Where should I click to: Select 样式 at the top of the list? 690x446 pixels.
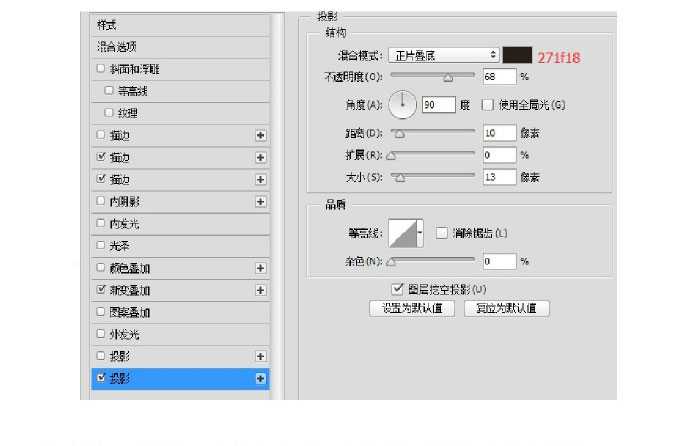[x=177, y=24]
